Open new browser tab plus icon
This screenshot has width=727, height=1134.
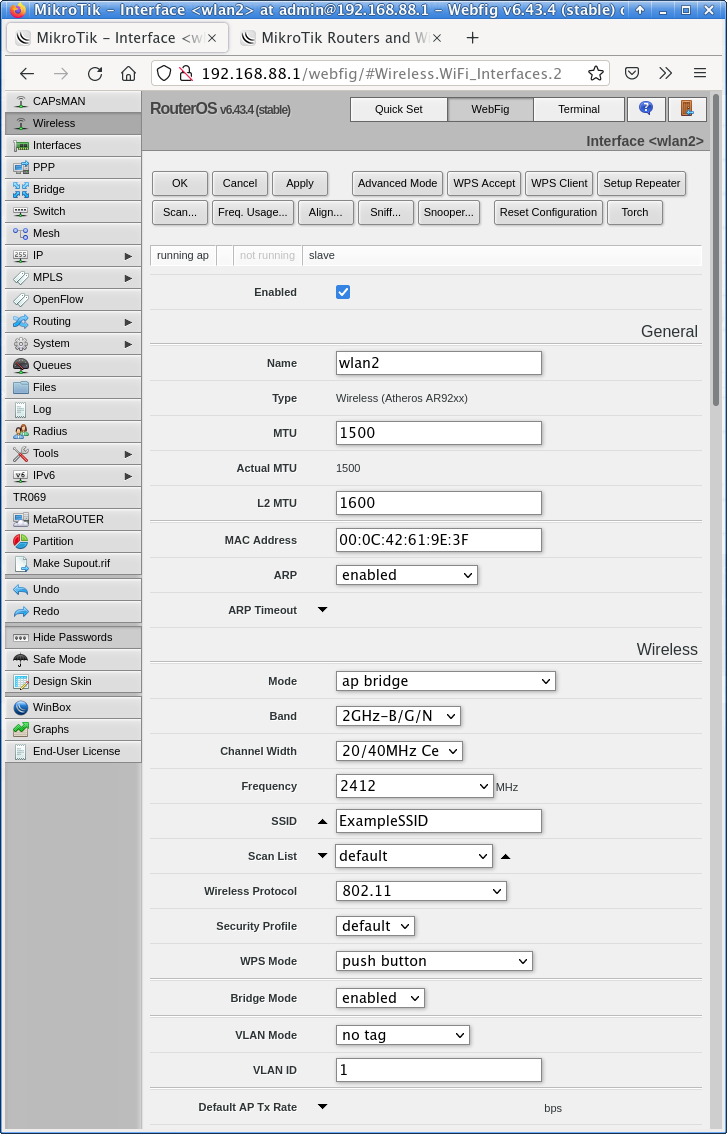point(473,38)
